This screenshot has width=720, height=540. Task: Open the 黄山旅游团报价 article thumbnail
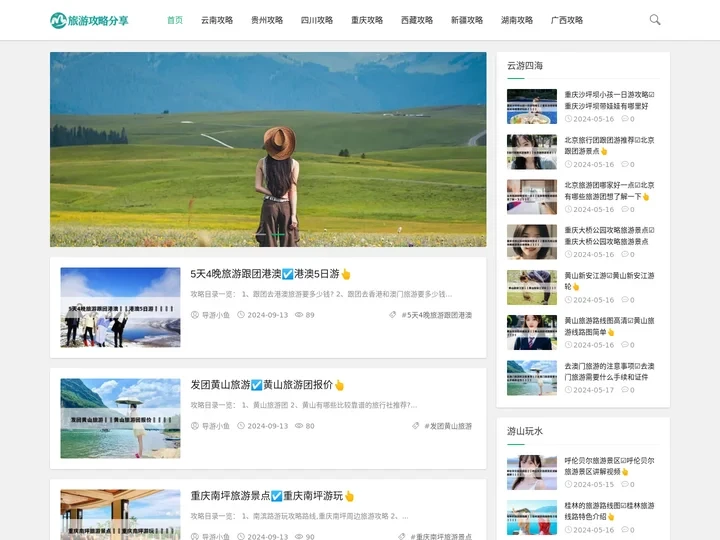coord(120,418)
